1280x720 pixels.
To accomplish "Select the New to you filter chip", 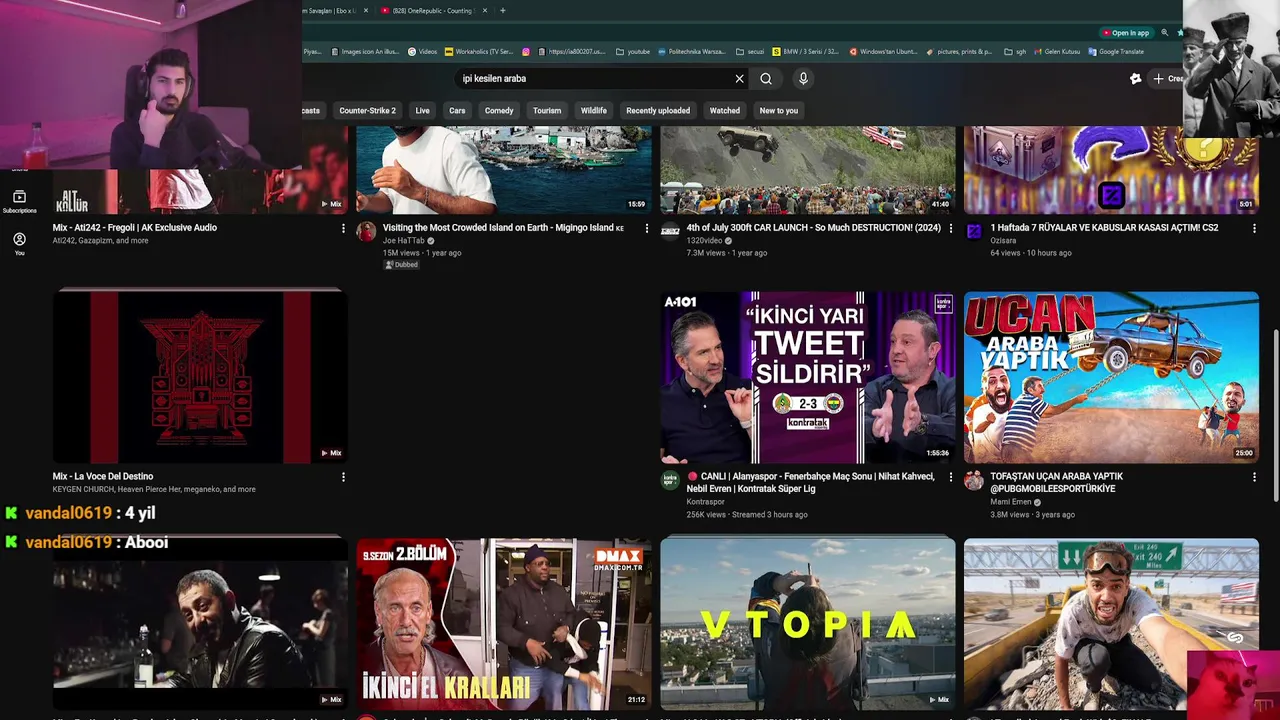I will pyautogui.click(x=779, y=111).
